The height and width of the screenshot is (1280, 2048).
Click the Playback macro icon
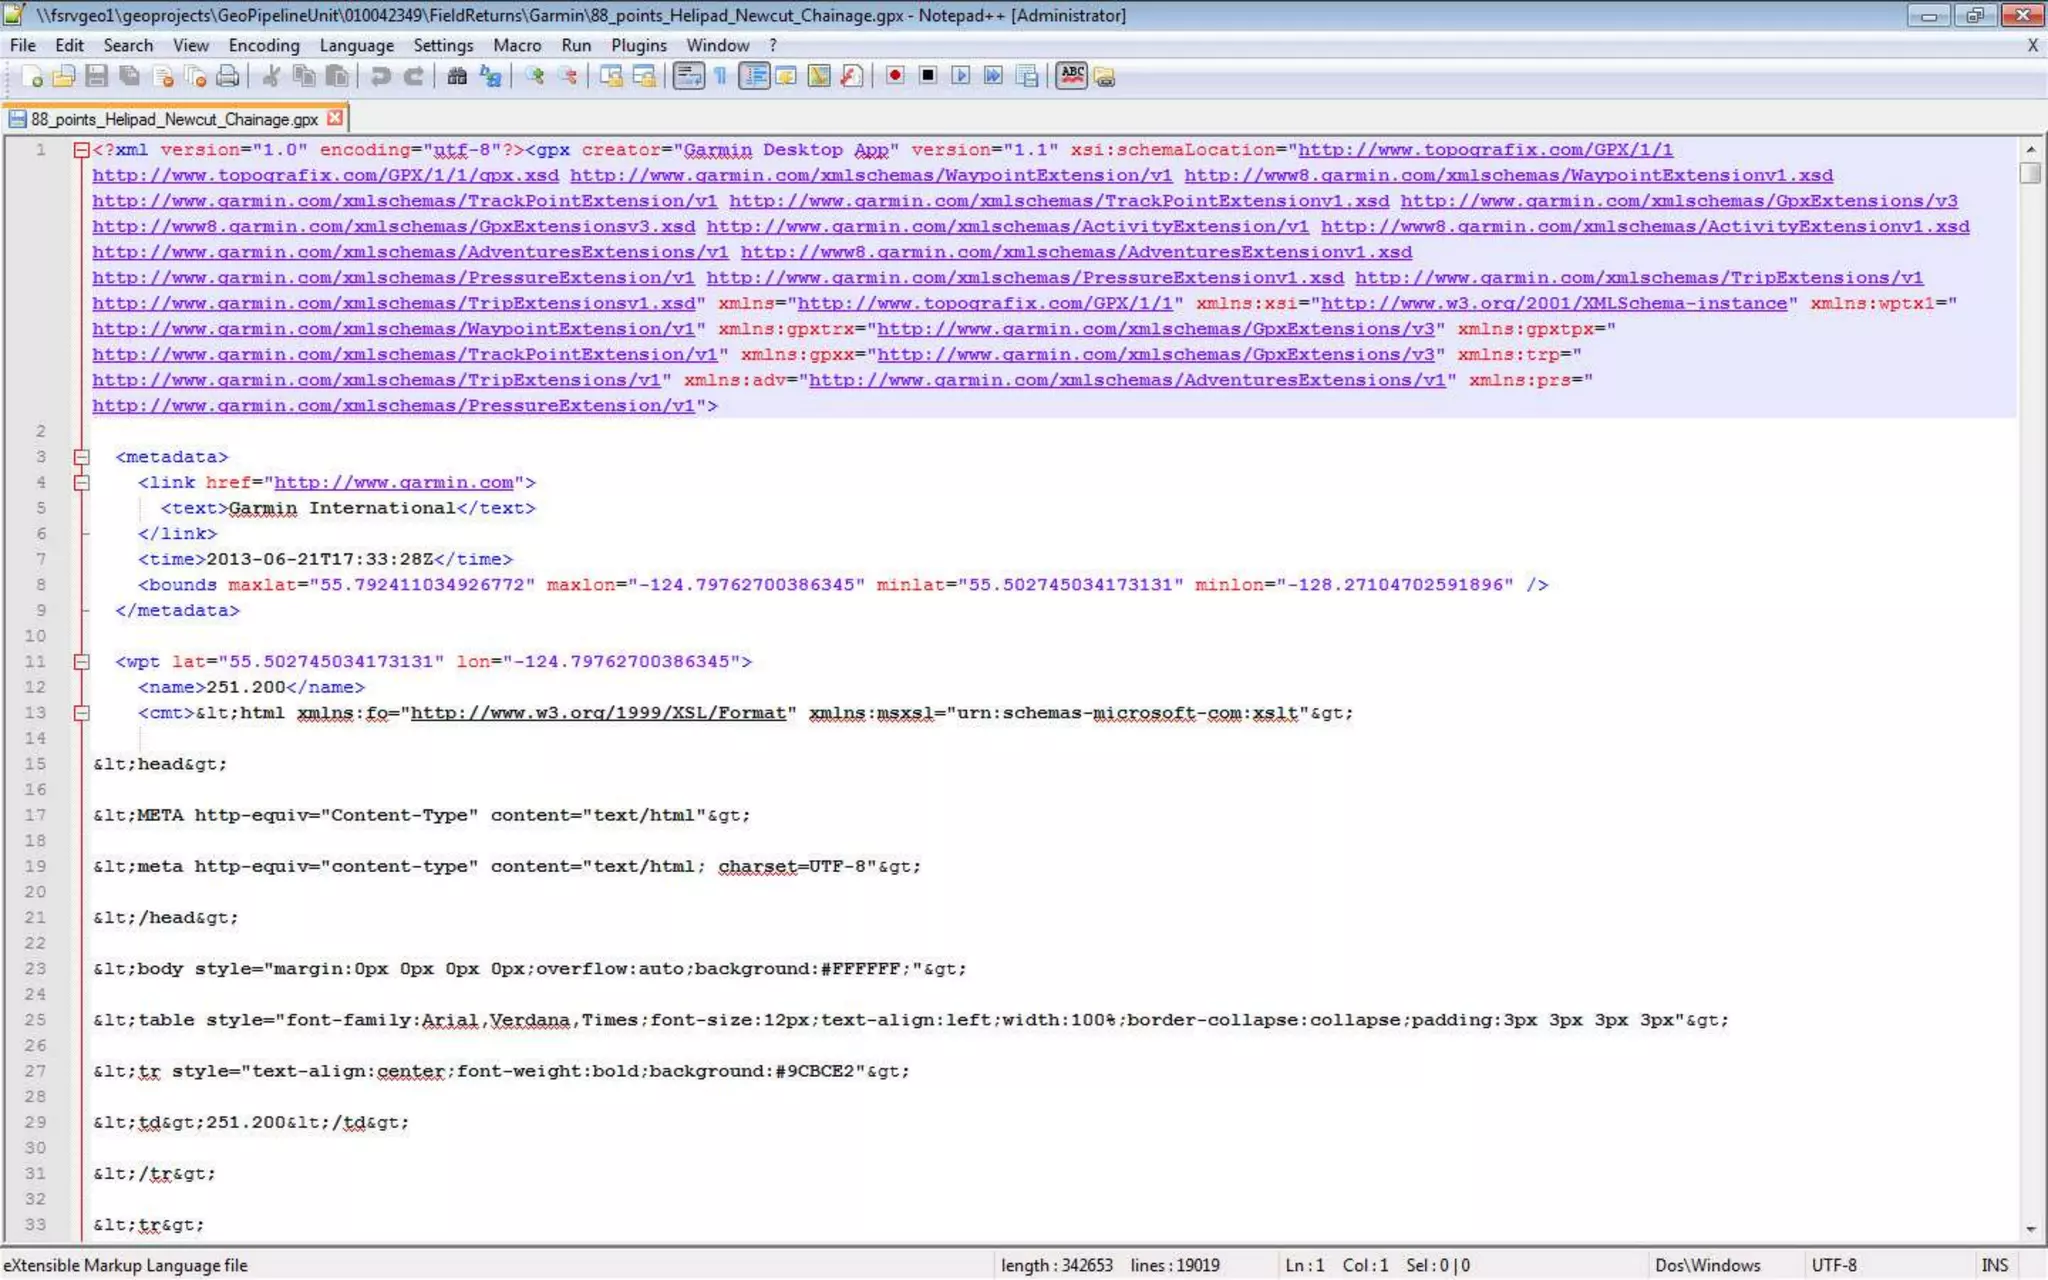click(x=961, y=76)
